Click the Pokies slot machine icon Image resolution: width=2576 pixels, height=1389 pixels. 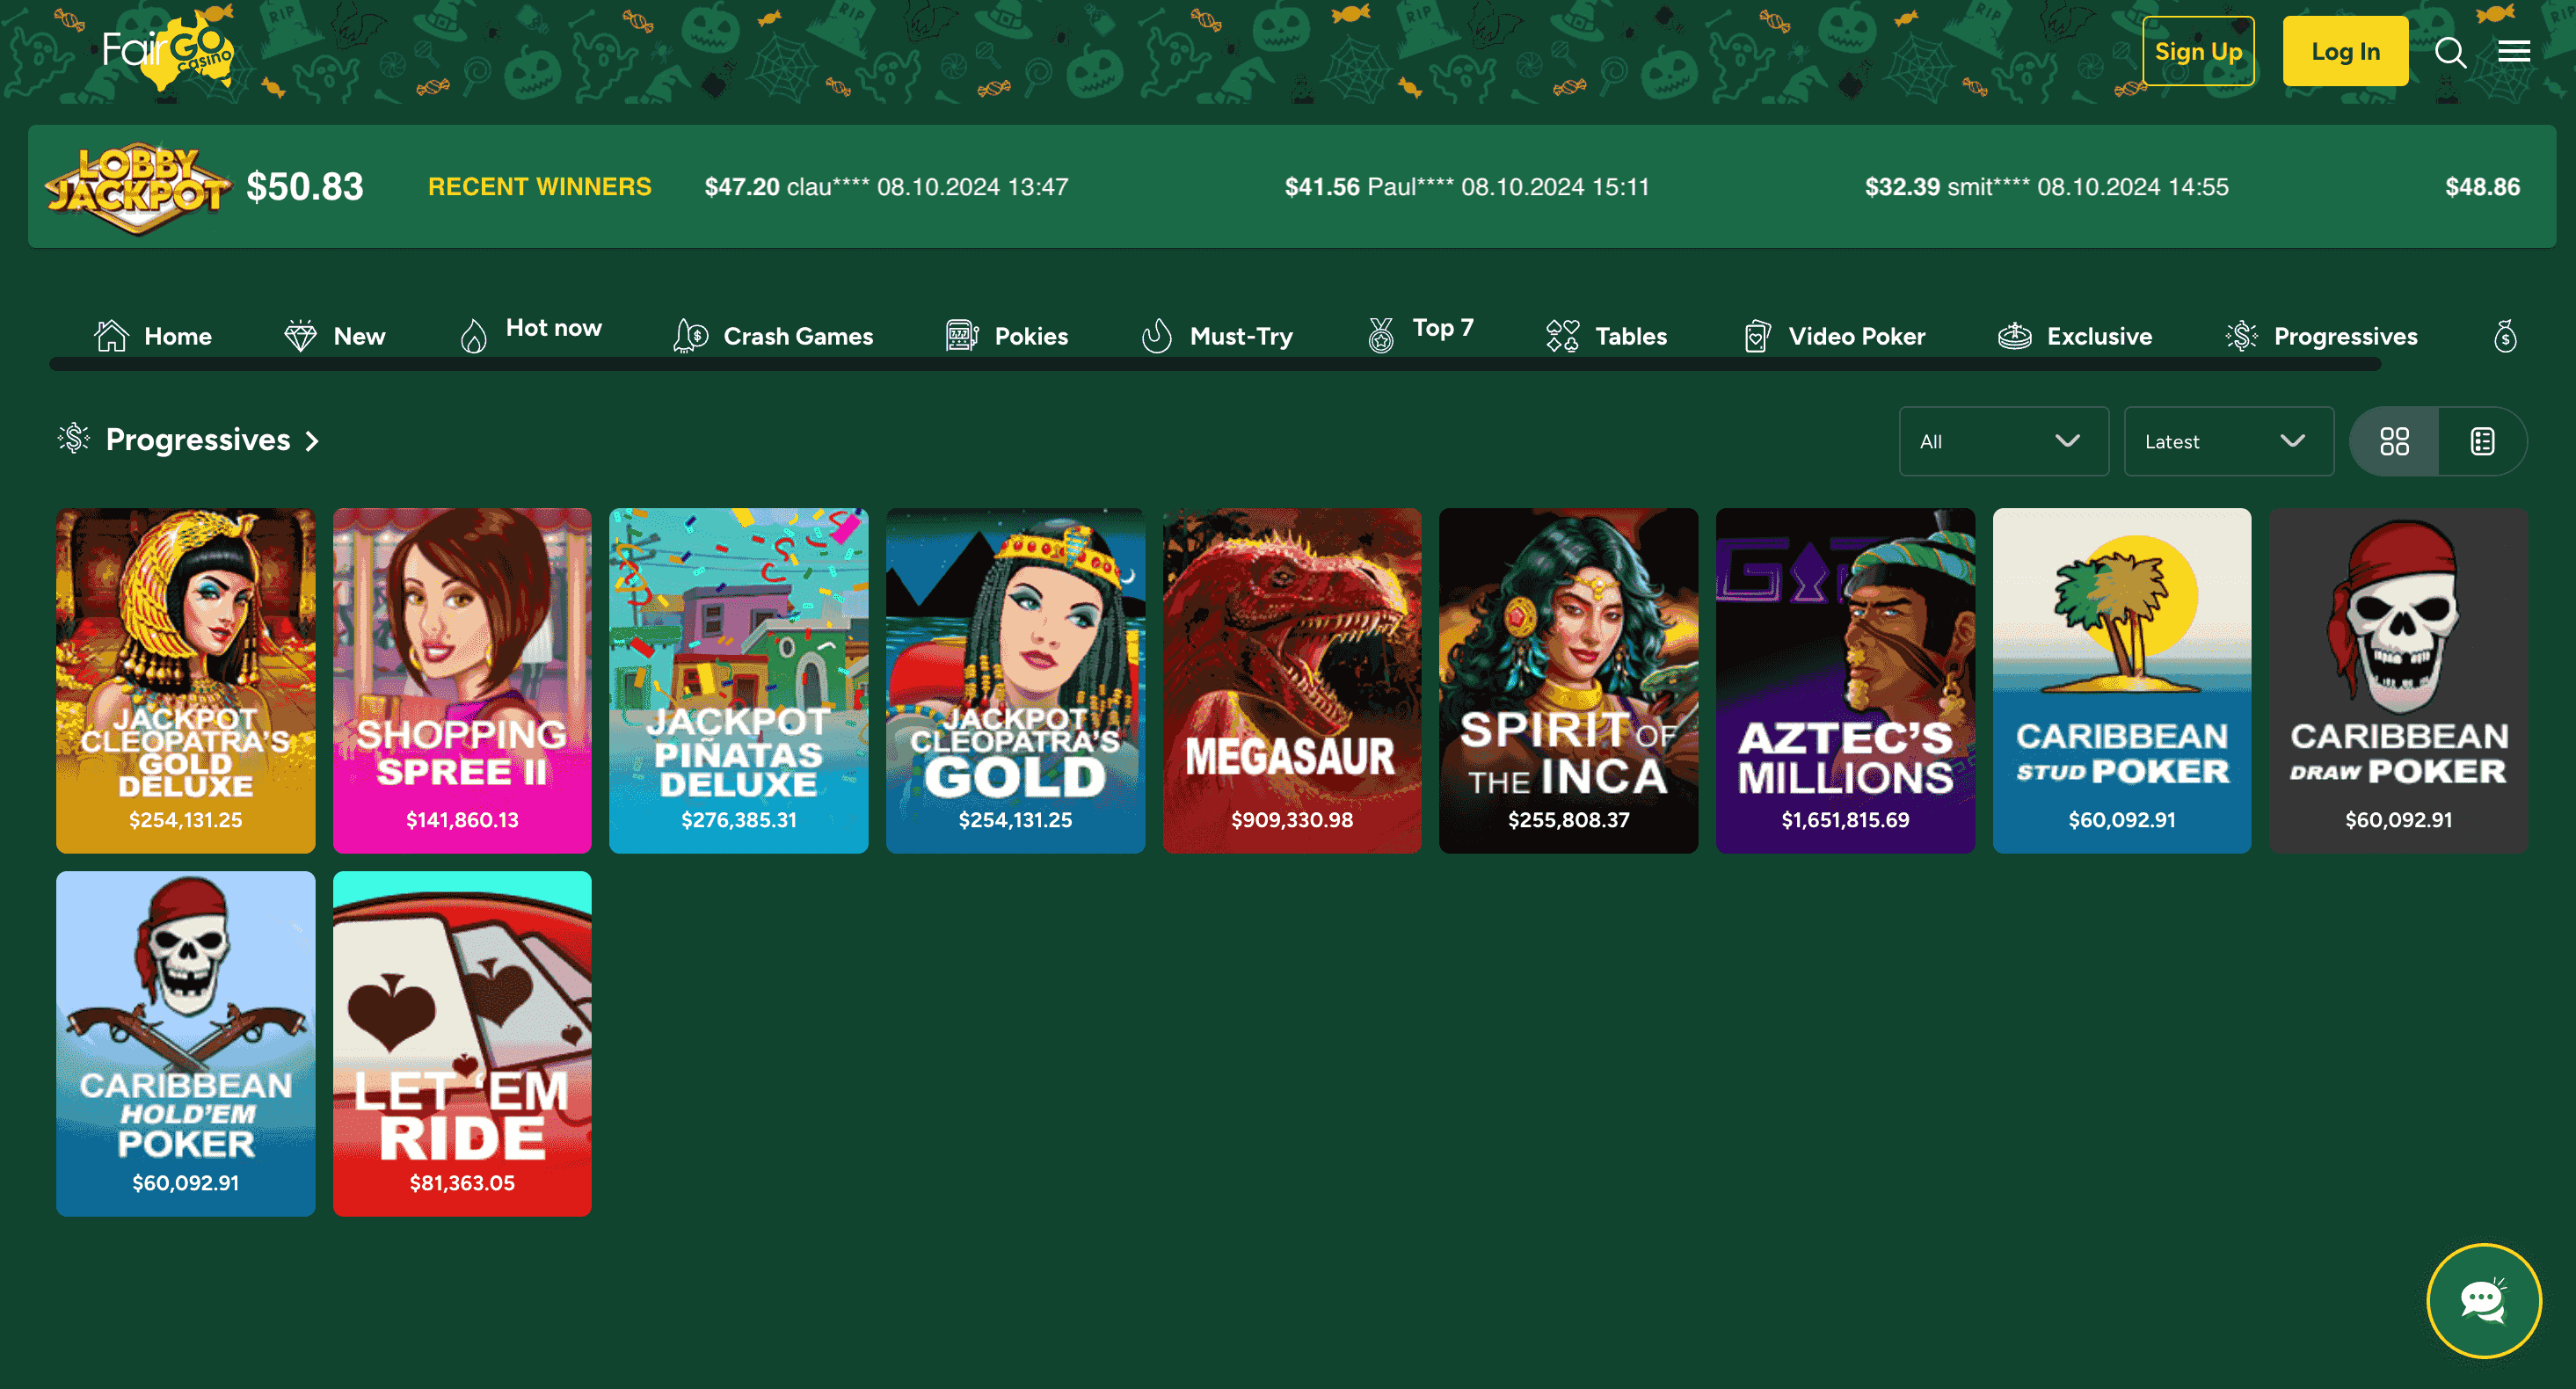pyautogui.click(x=962, y=336)
